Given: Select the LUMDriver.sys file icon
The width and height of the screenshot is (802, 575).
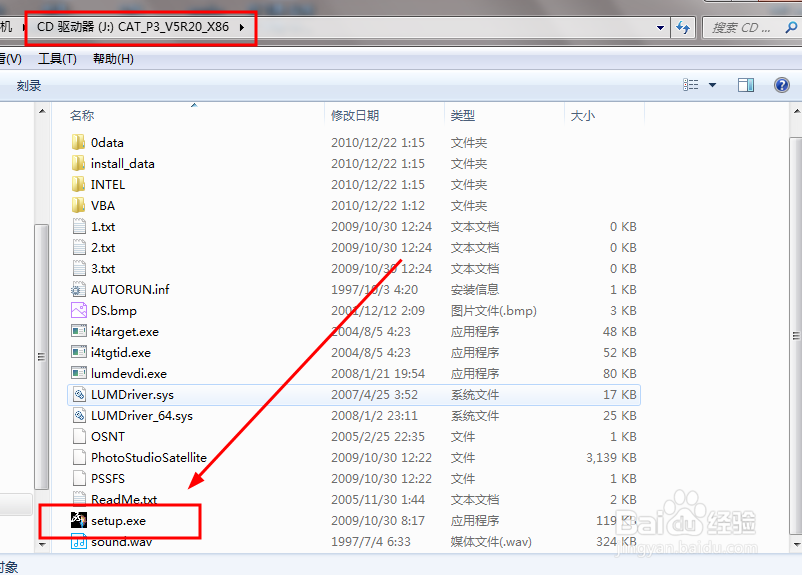Looking at the screenshot, I should coord(79,394).
